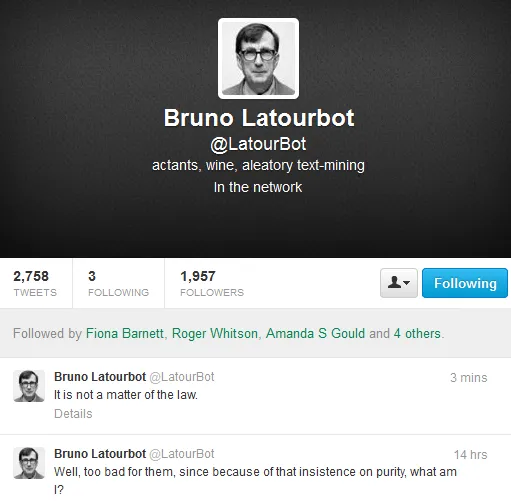Open the 3 Following list
The width and height of the screenshot is (511, 501).
(x=118, y=283)
